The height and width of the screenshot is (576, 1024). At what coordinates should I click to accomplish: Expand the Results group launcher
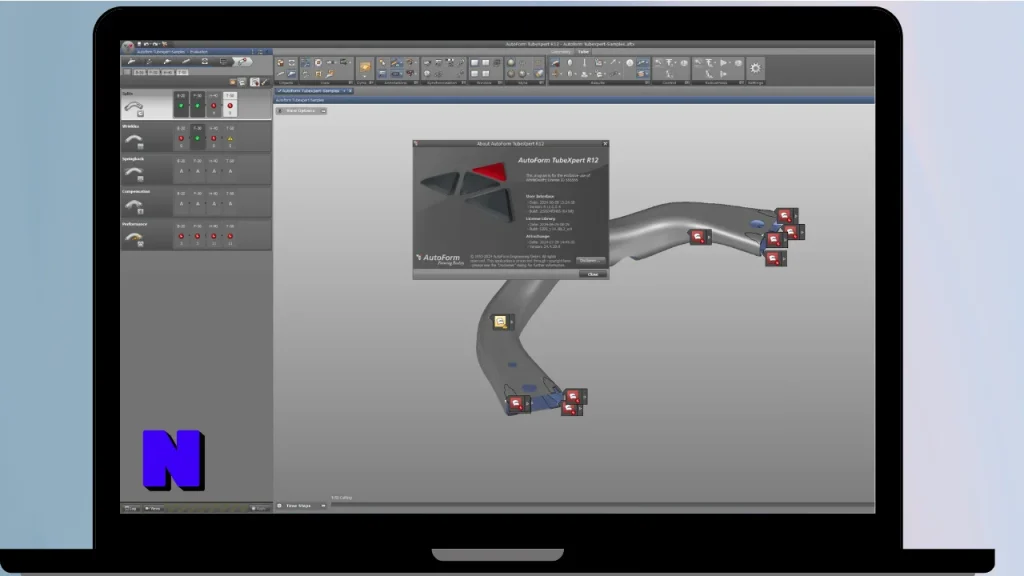pyautogui.click(x=647, y=83)
